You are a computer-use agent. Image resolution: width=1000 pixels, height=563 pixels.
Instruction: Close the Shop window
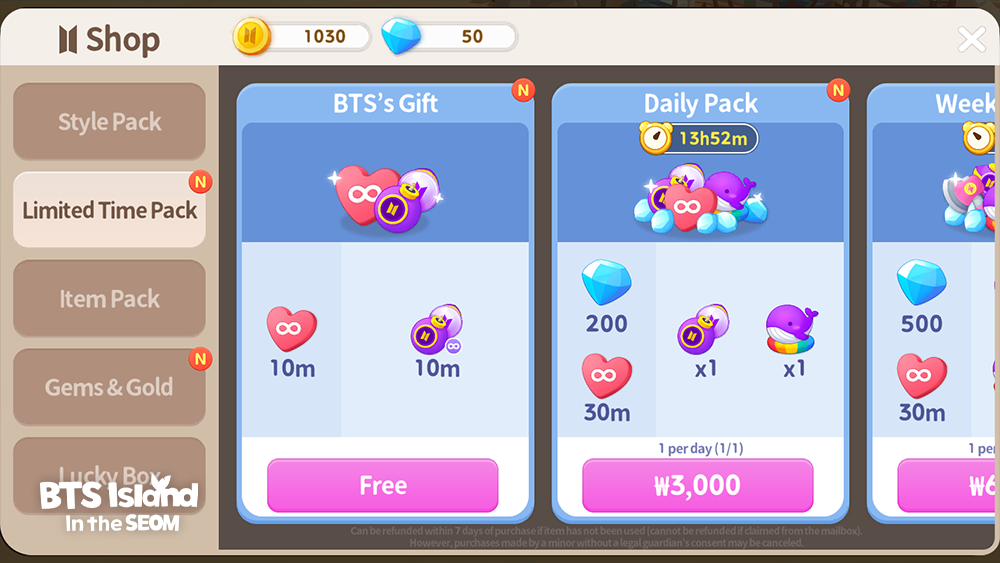click(x=971, y=40)
